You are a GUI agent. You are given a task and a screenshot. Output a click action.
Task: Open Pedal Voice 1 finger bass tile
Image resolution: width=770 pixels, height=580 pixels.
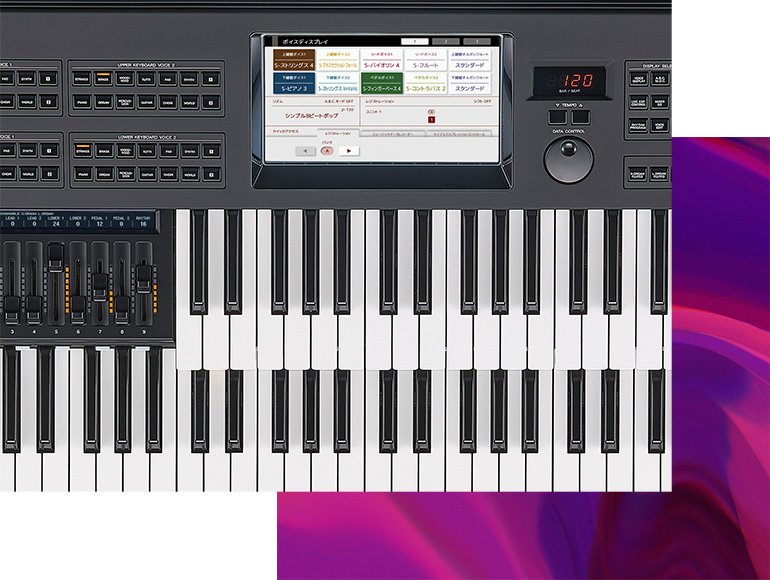[382, 83]
